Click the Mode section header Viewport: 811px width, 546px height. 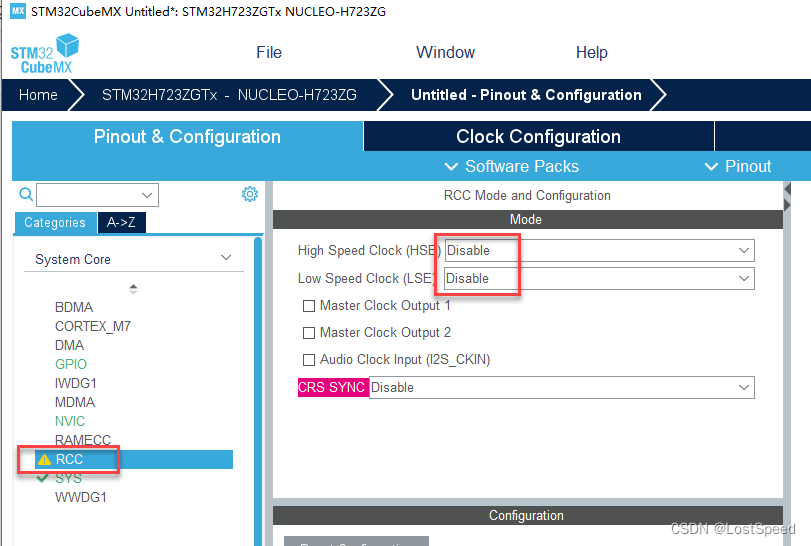[528, 219]
